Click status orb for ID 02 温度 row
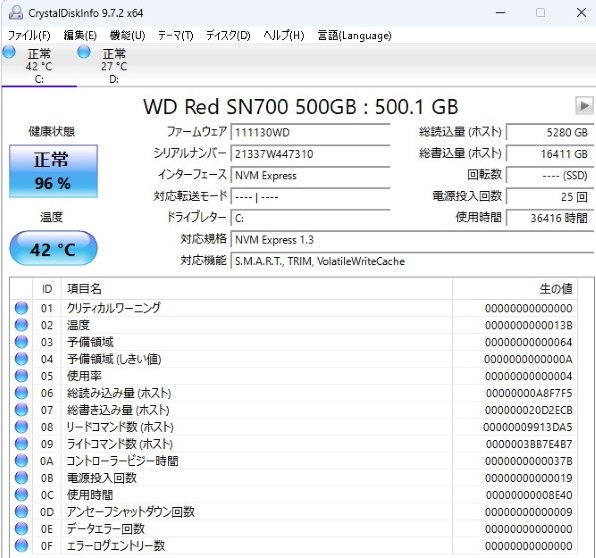Screen dimensions: 596x558 click(21, 325)
